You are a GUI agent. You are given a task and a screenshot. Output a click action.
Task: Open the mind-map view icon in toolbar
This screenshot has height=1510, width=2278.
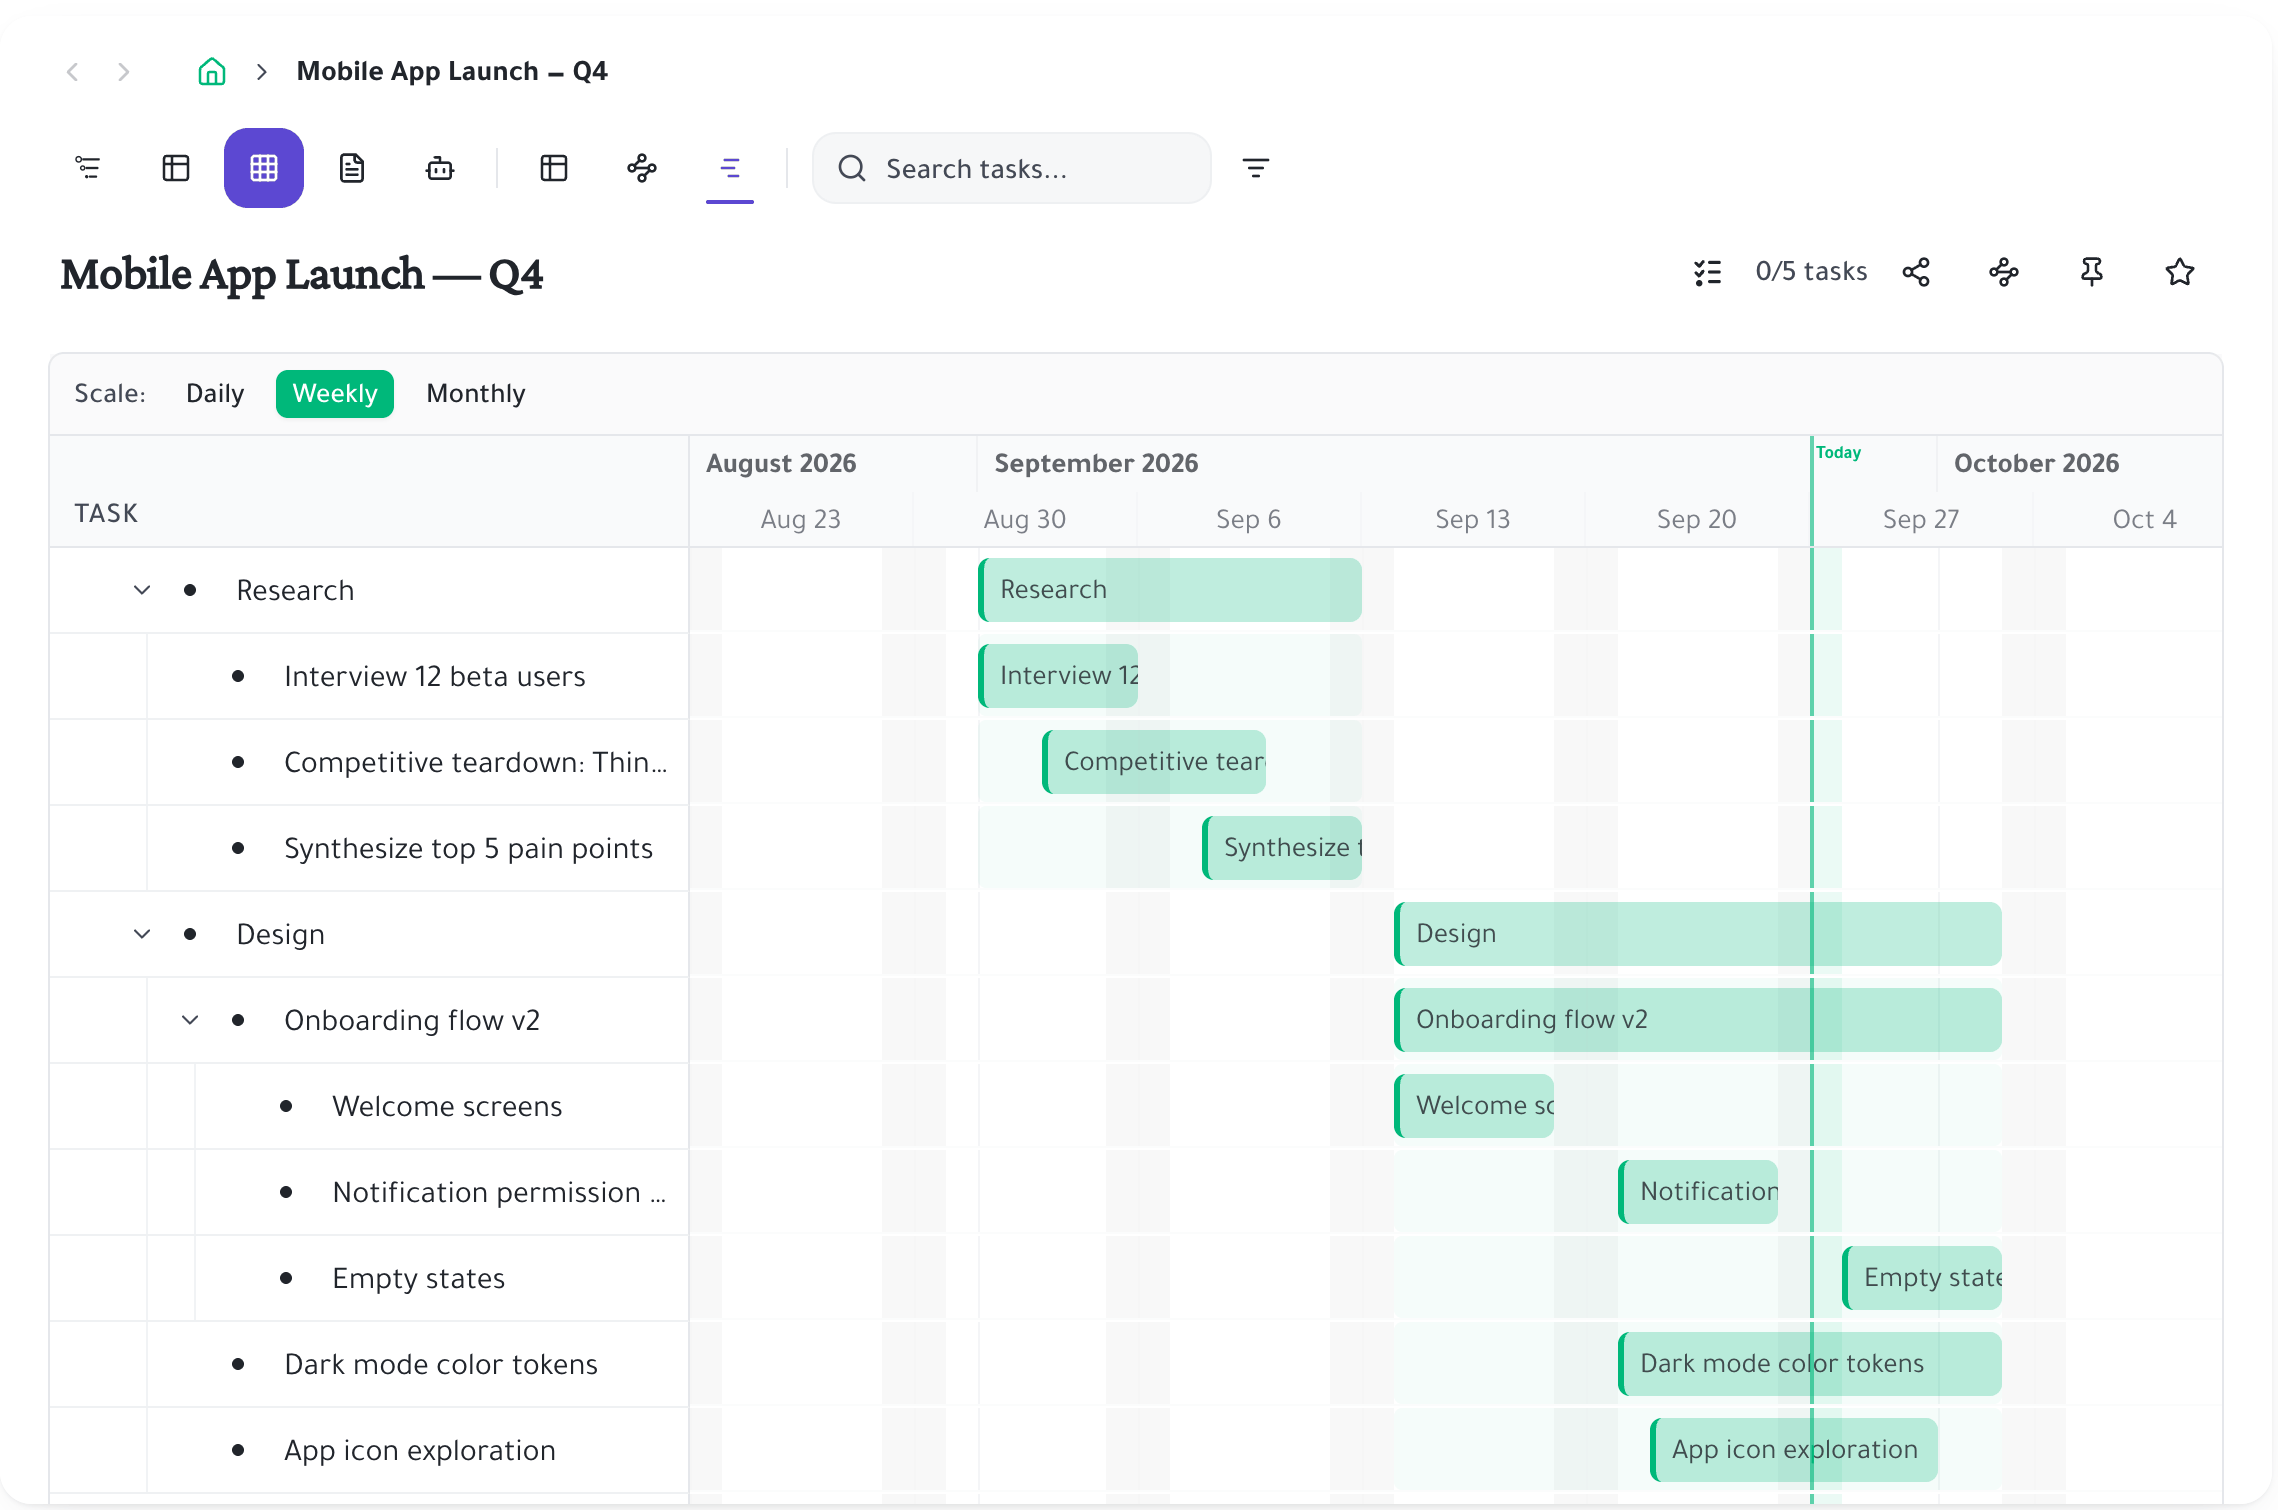tap(642, 168)
